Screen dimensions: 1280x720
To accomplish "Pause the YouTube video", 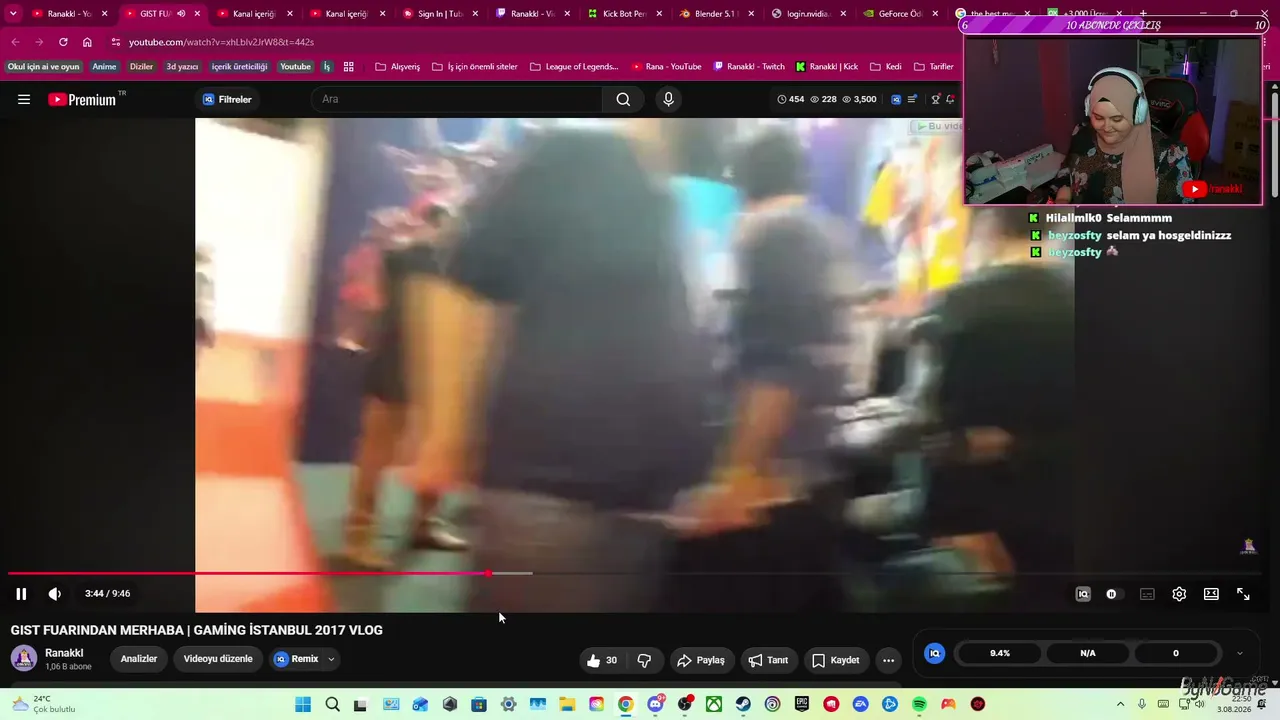I will point(21,594).
